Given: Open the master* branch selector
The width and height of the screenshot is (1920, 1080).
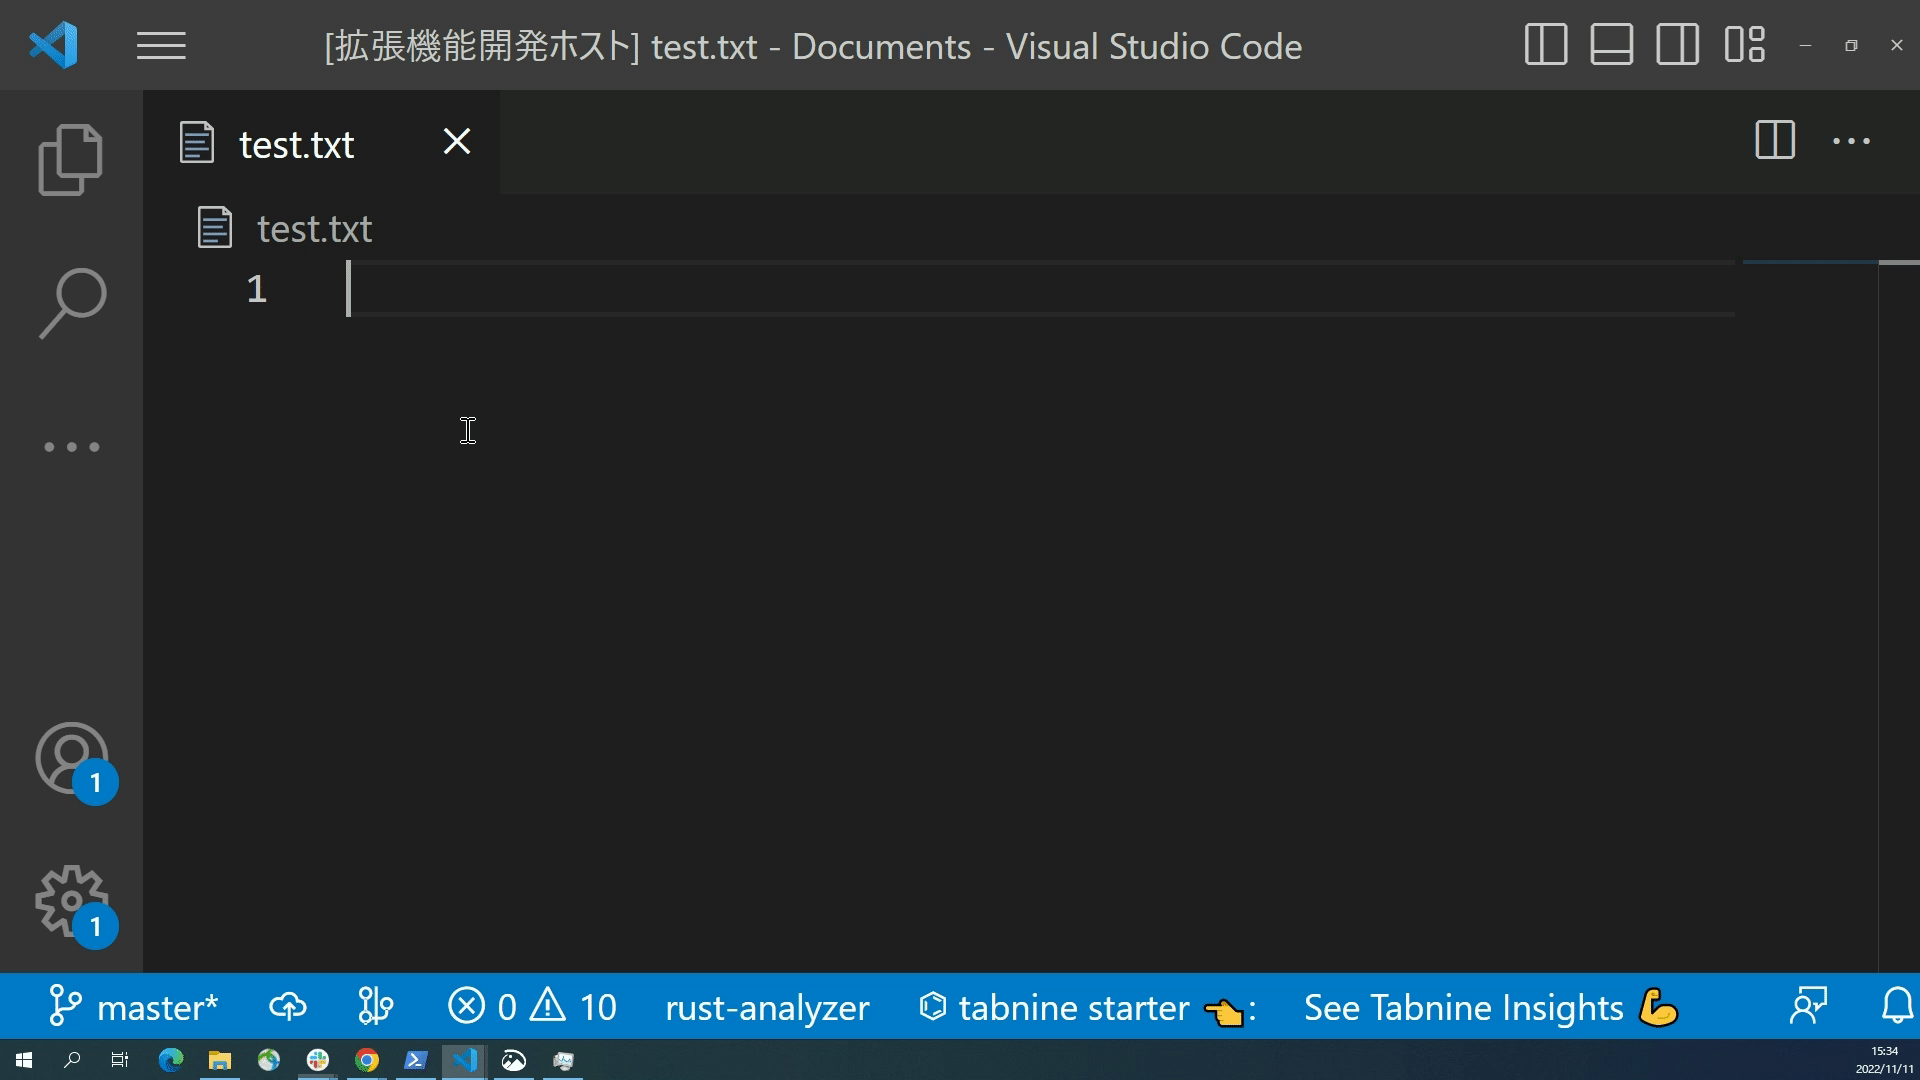Looking at the screenshot, I should (133, 1007).
